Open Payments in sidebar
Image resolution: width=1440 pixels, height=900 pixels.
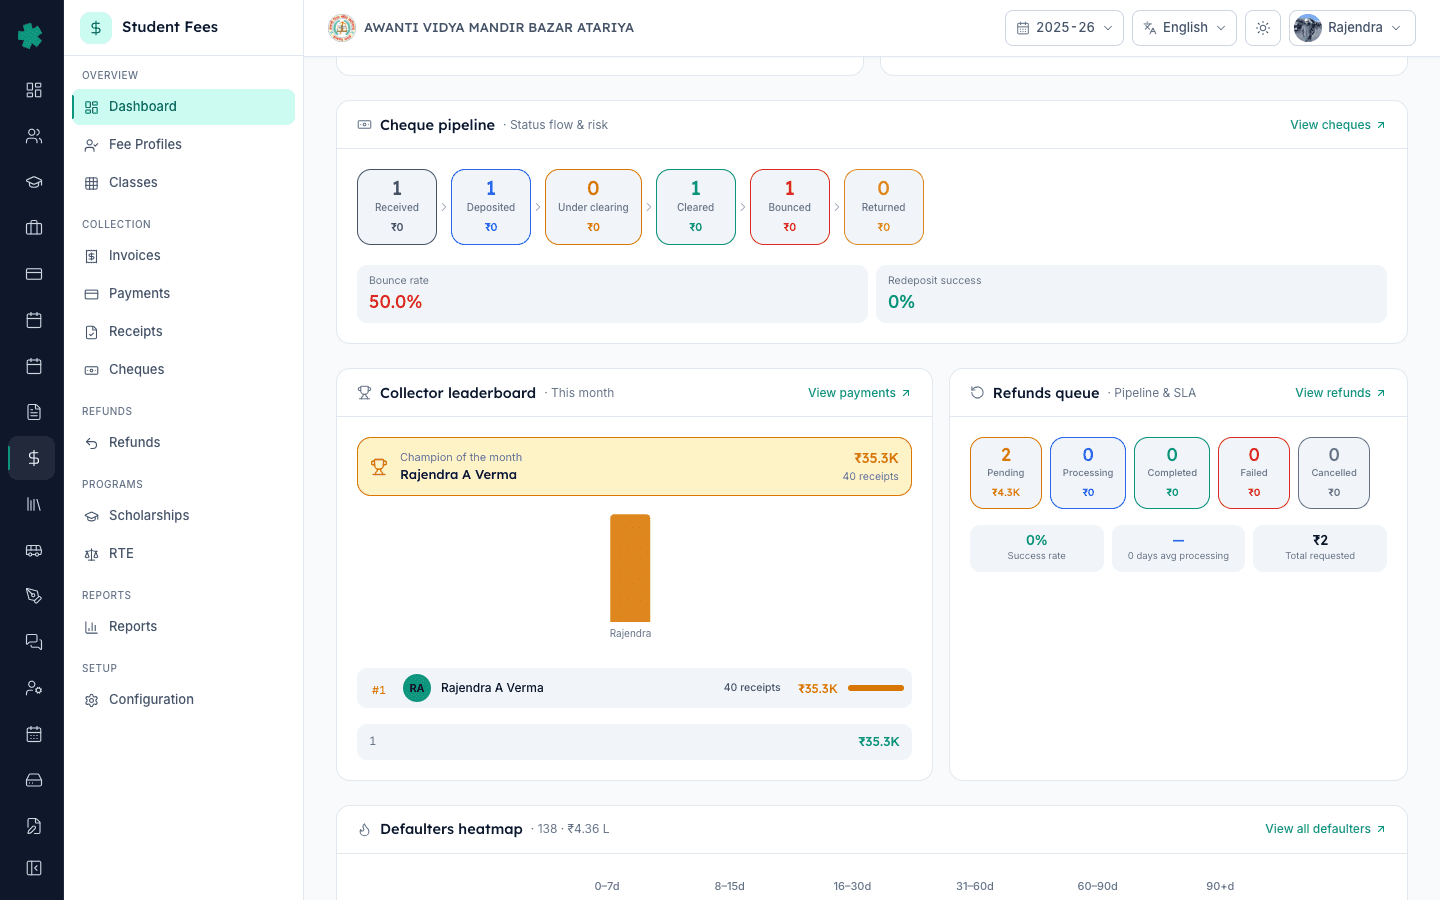[x=183, y=294]
